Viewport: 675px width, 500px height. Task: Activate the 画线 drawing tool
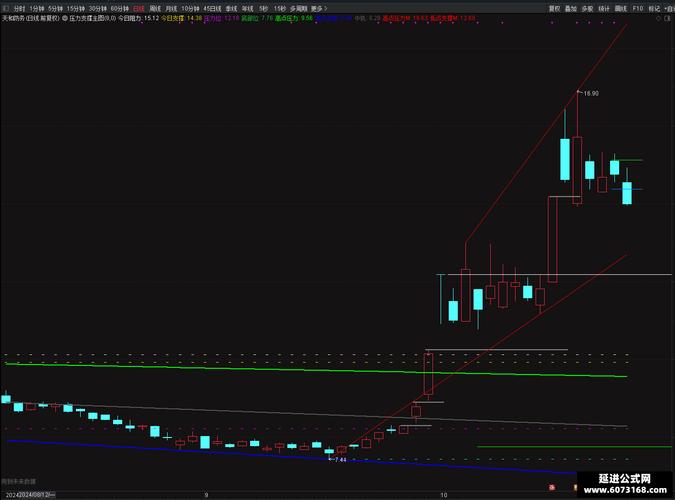(x=620, y=7)
